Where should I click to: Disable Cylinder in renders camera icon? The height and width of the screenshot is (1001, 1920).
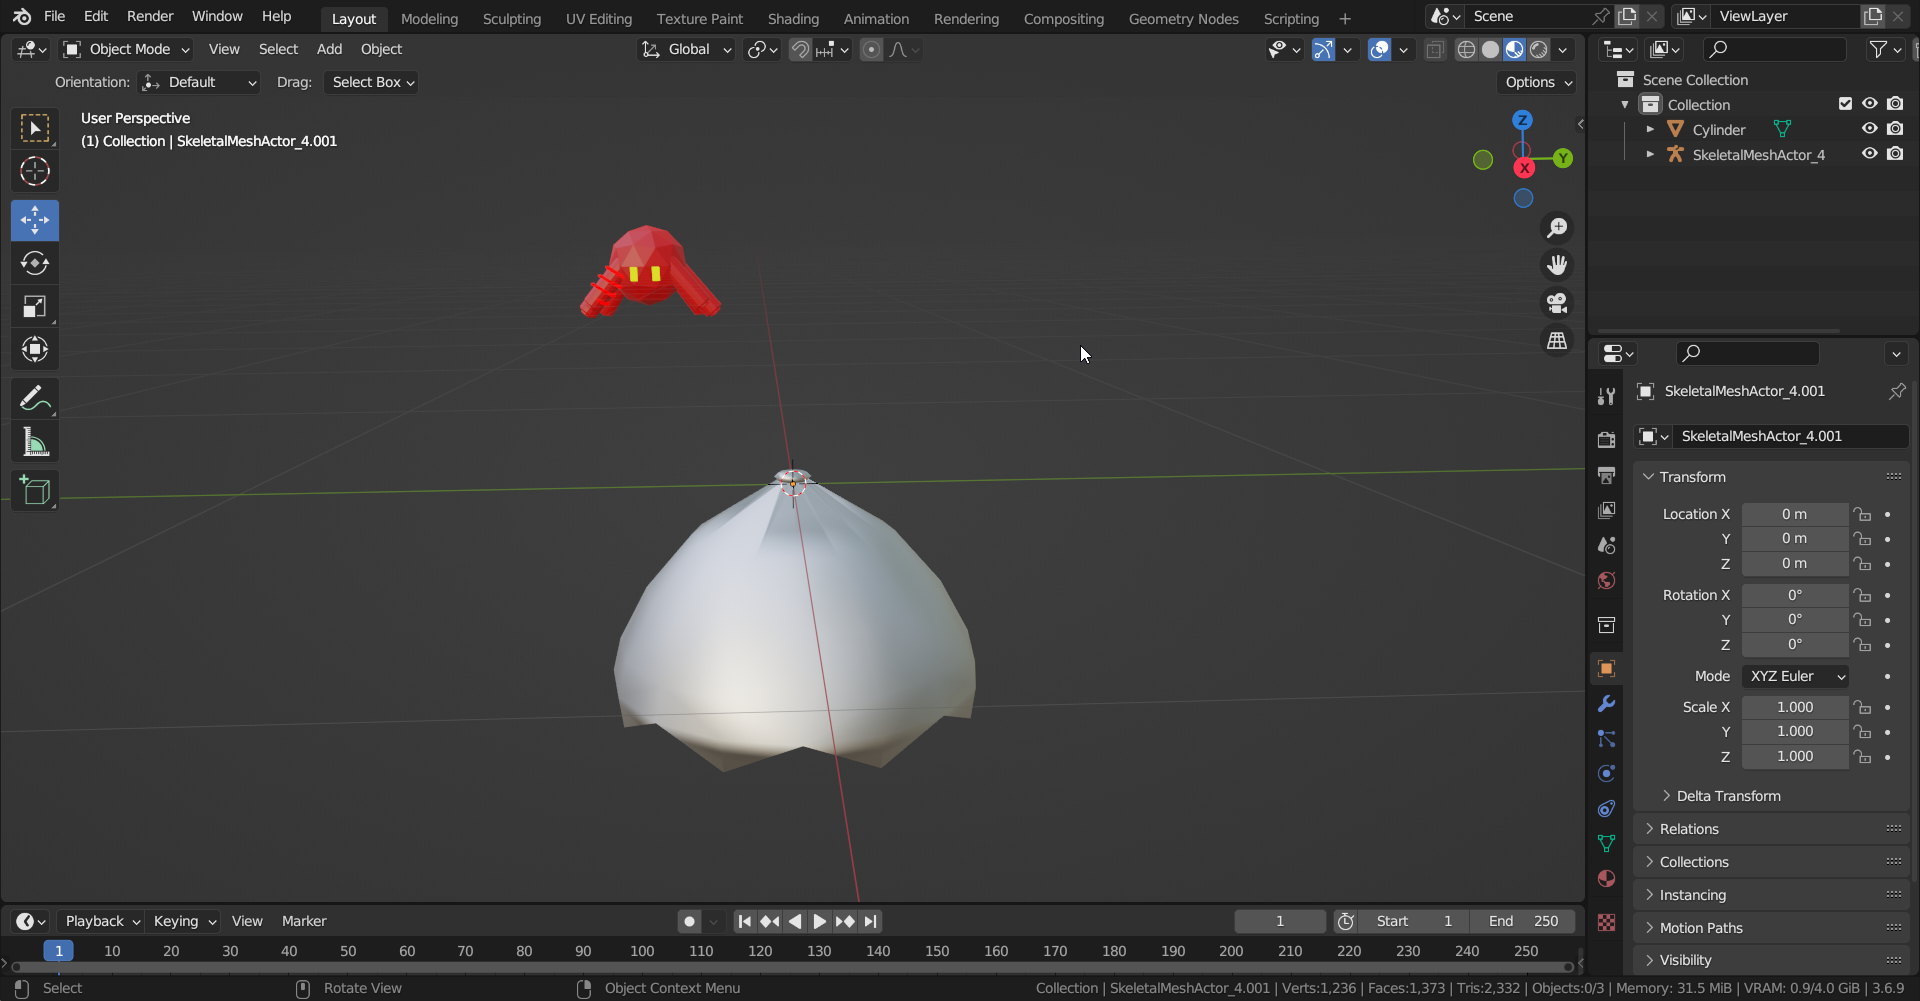[1895, 129]
